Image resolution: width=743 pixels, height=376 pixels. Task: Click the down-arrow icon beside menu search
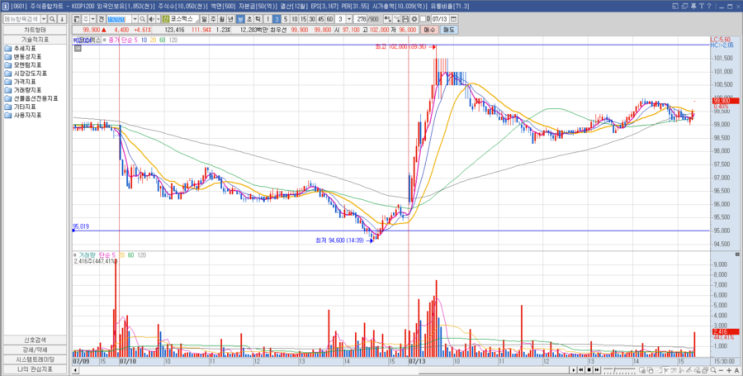(x=62, y=19)
